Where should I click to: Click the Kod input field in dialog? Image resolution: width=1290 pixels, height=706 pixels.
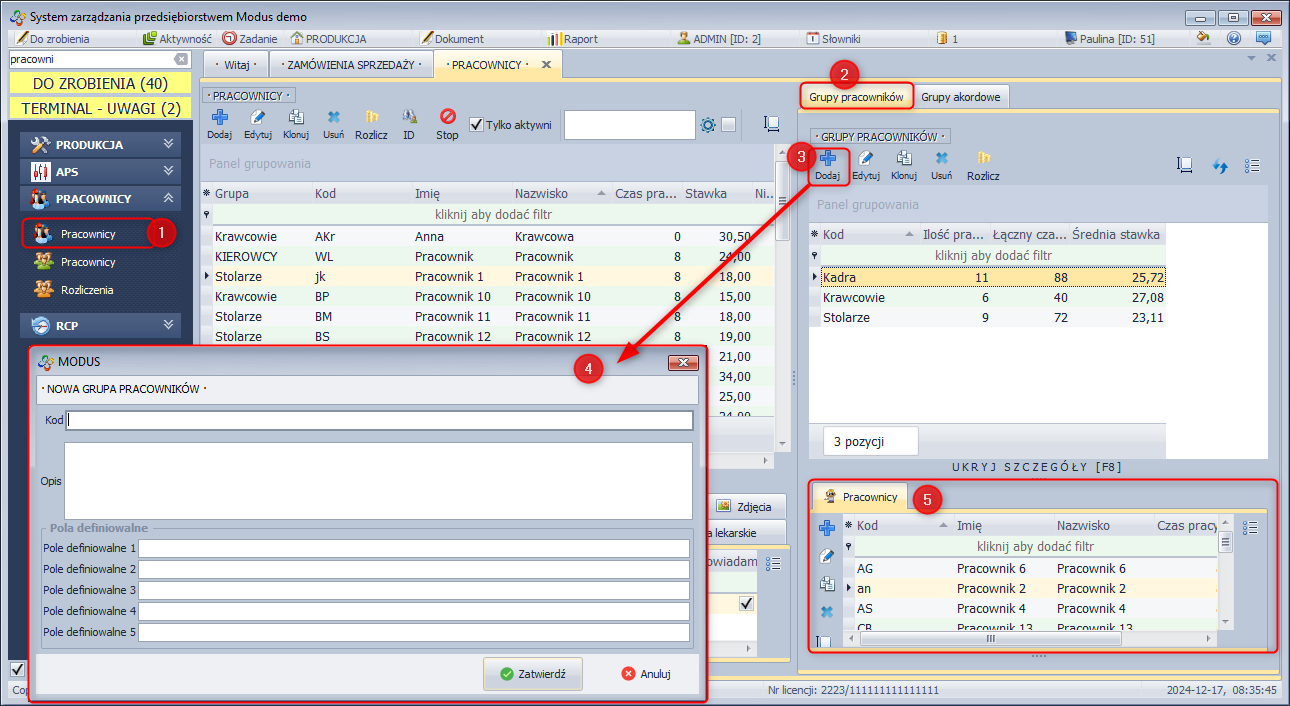click(380, 420)
